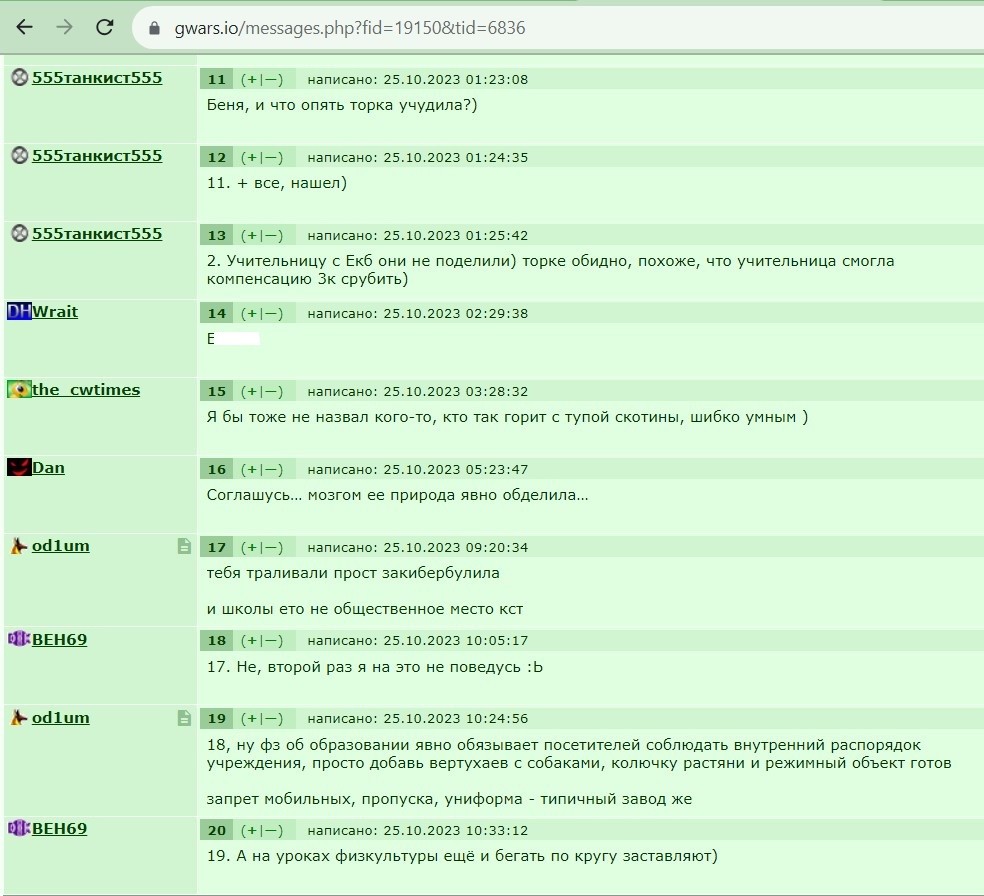Screen dimensions: 984x896
Task: Upvote post 14 with the plus sign
Action: tap(252, 314)
